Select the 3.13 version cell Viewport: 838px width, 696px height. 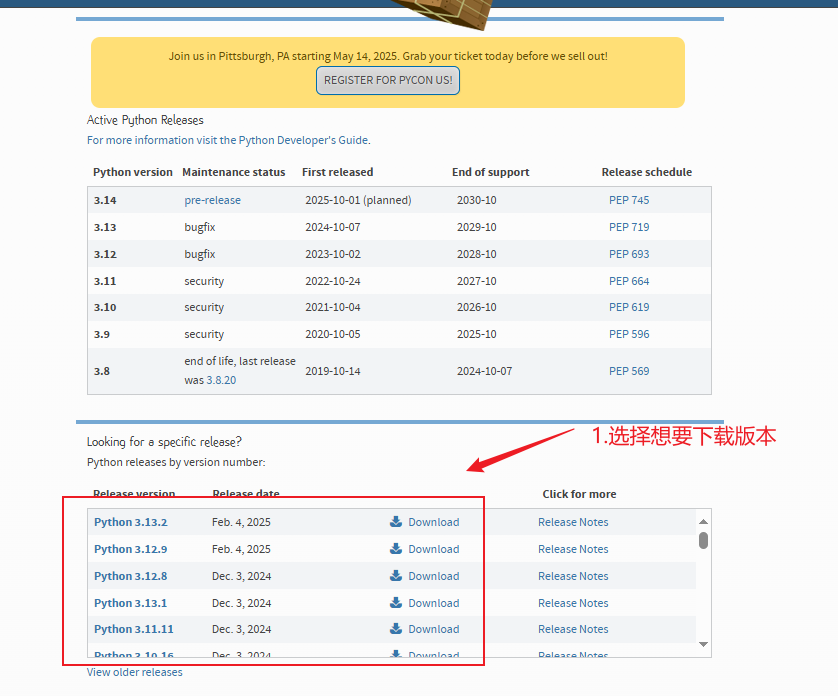point(105,227)
